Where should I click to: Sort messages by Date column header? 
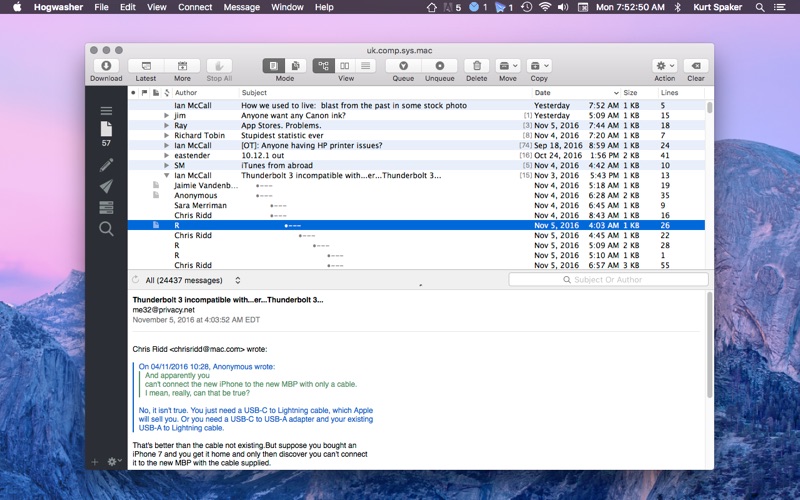pyautogui.click(x=543, y=93)
